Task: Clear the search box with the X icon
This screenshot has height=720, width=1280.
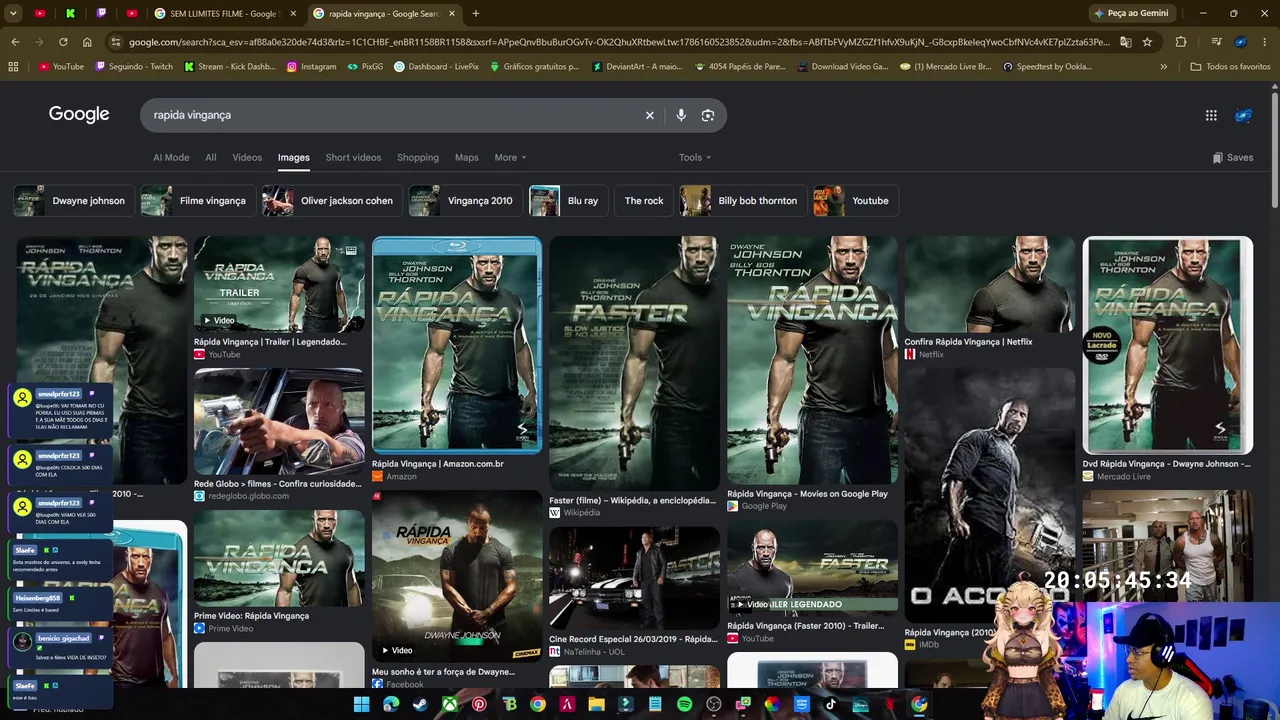Action: [649, 115]
